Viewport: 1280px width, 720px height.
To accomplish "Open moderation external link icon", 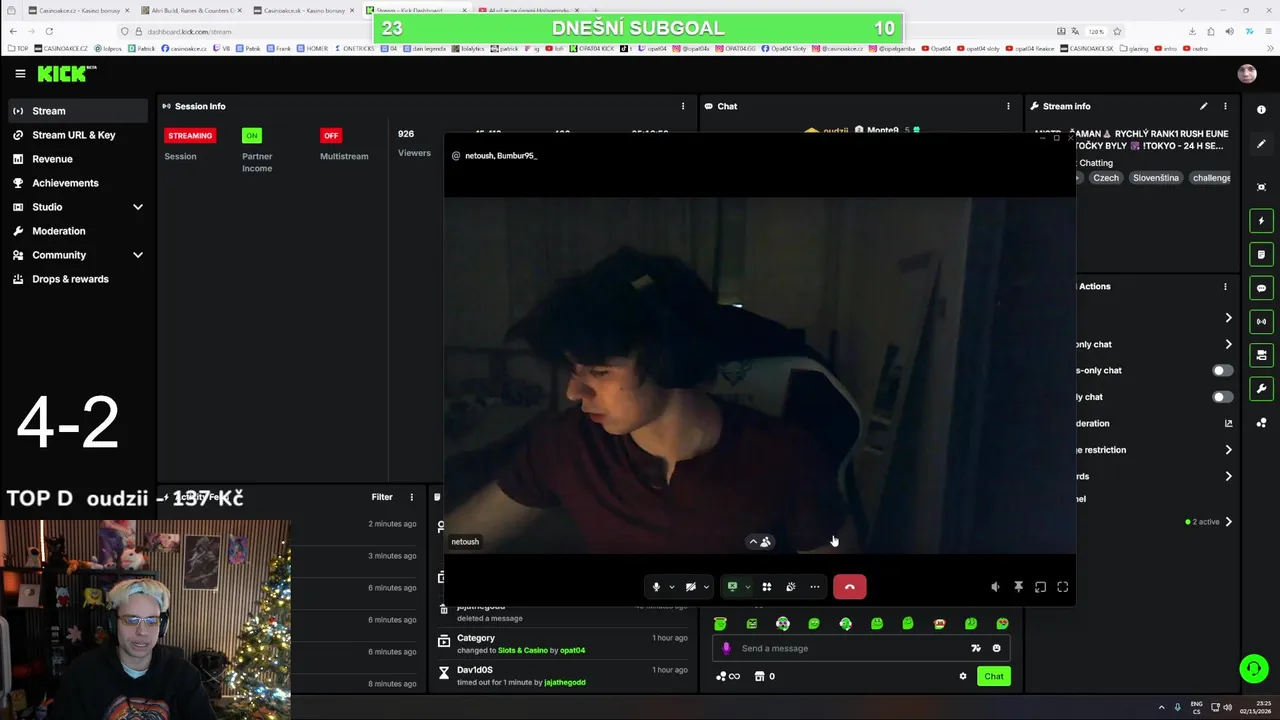I will 1228,423.
